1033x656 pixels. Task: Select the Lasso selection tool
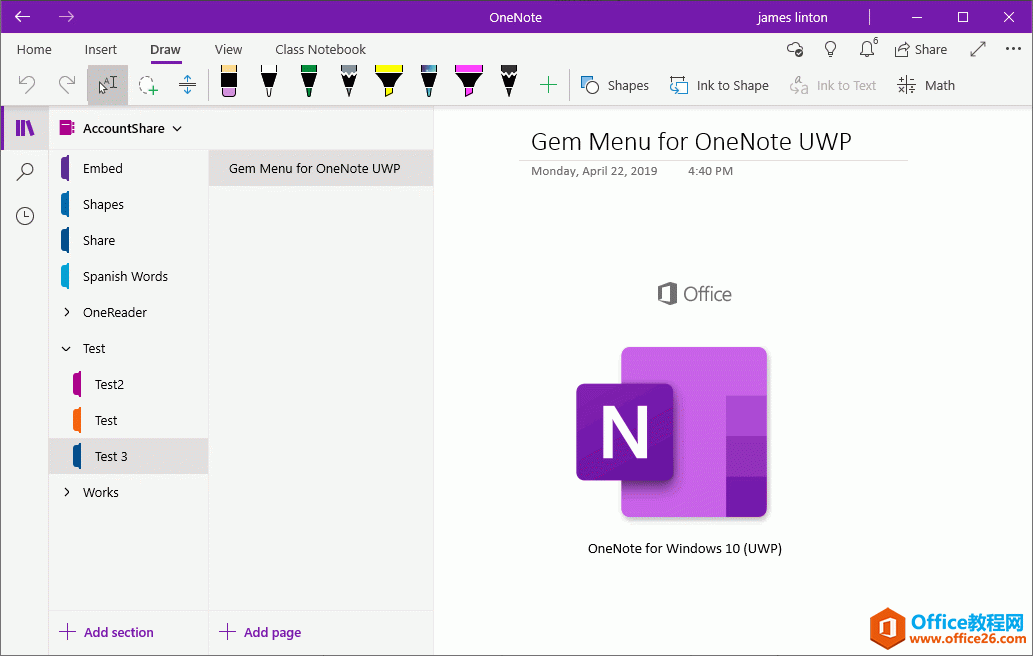[148, 85]
